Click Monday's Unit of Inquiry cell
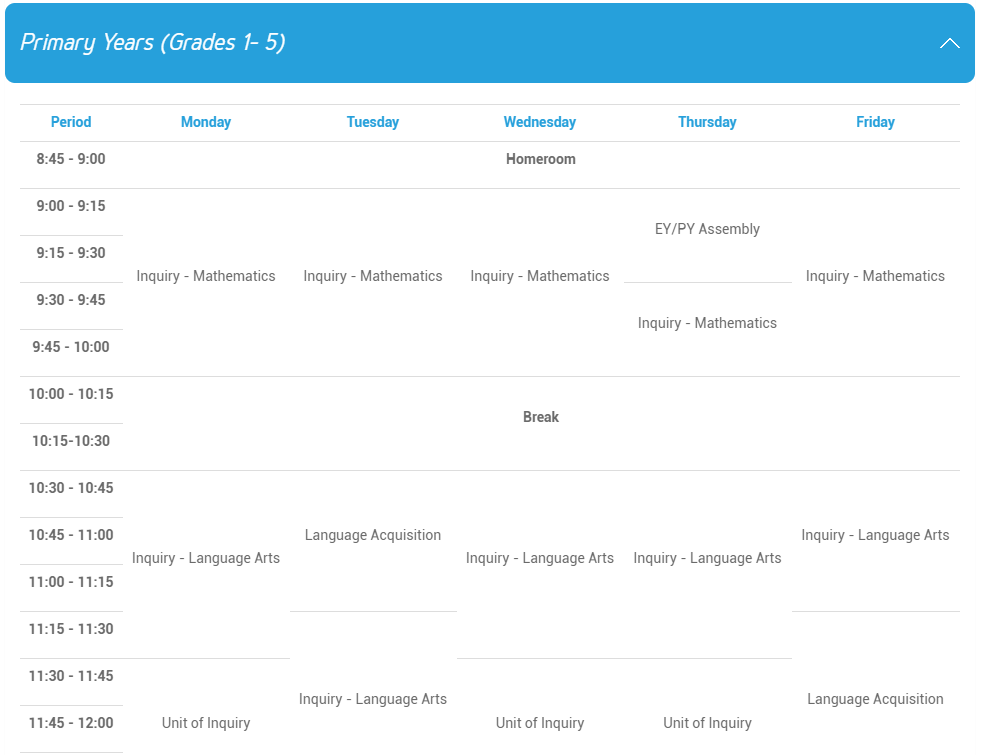 pos(206,723)
